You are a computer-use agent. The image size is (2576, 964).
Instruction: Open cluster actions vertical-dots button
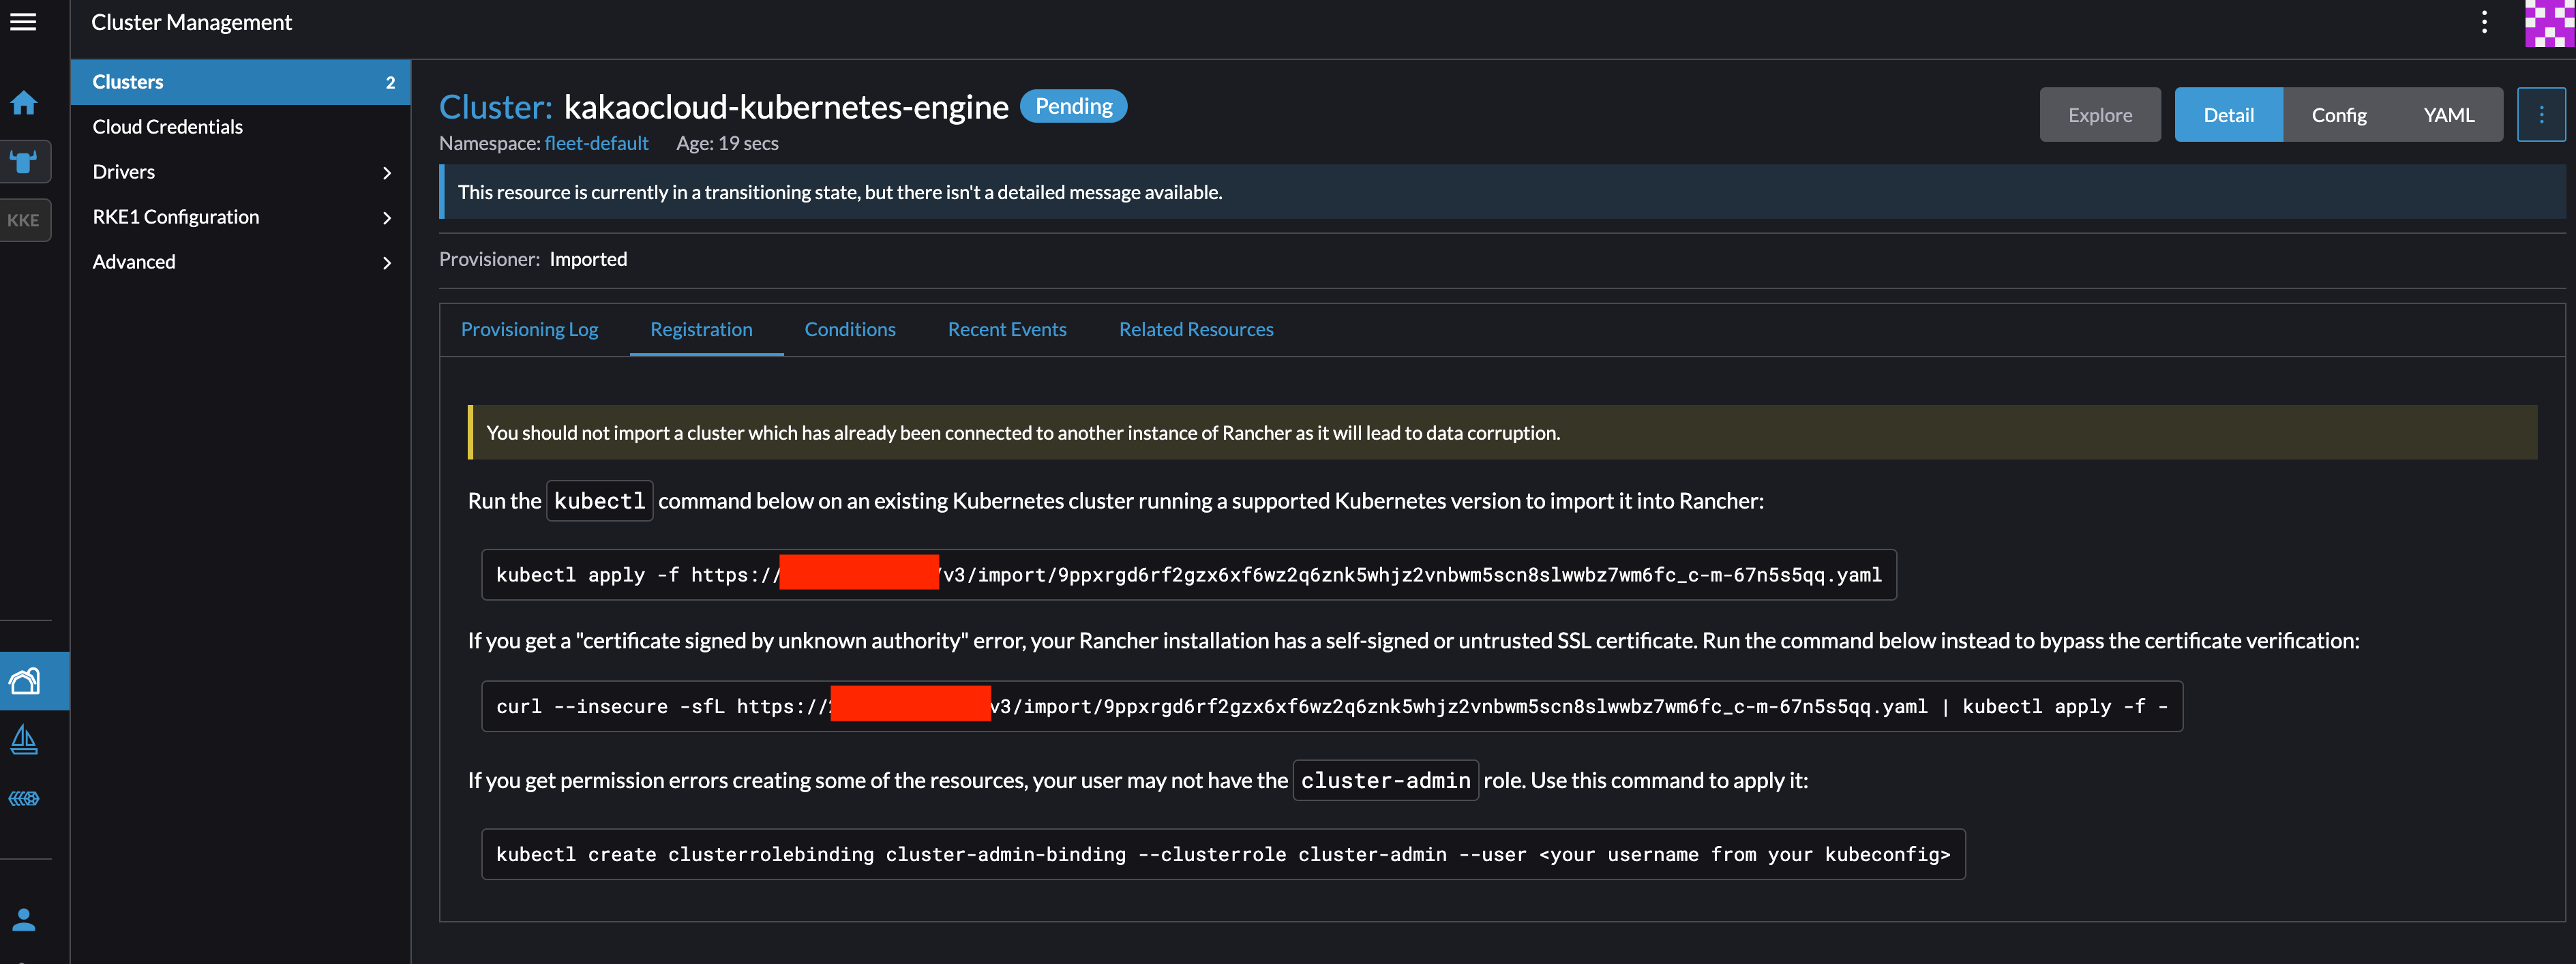tap(2541, 115)
